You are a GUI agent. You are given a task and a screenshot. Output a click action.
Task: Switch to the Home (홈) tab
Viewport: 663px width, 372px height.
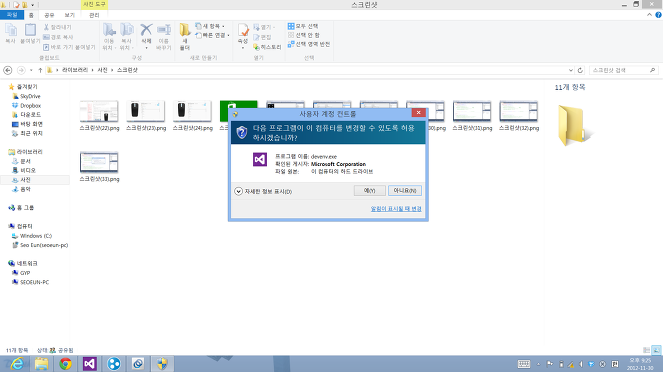click(31, 15)
